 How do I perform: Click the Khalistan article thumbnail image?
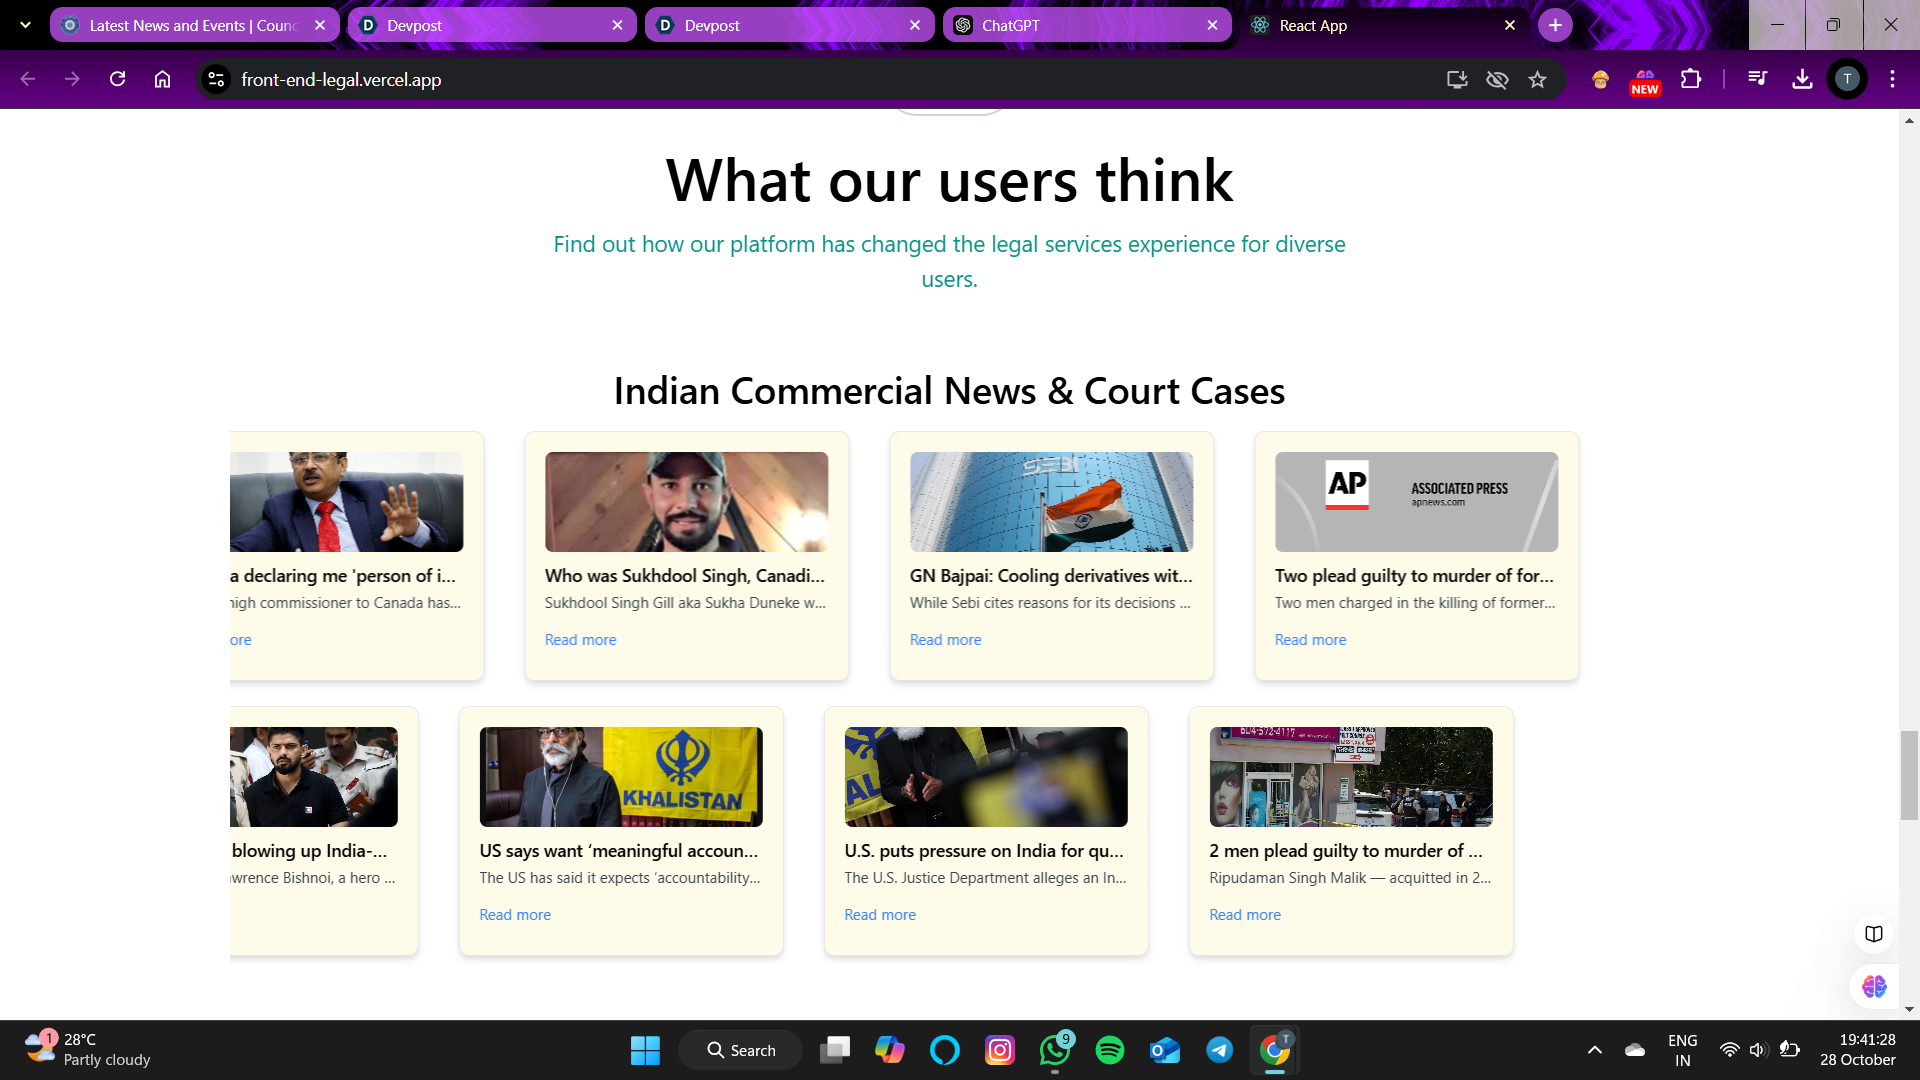pos(621,777)
